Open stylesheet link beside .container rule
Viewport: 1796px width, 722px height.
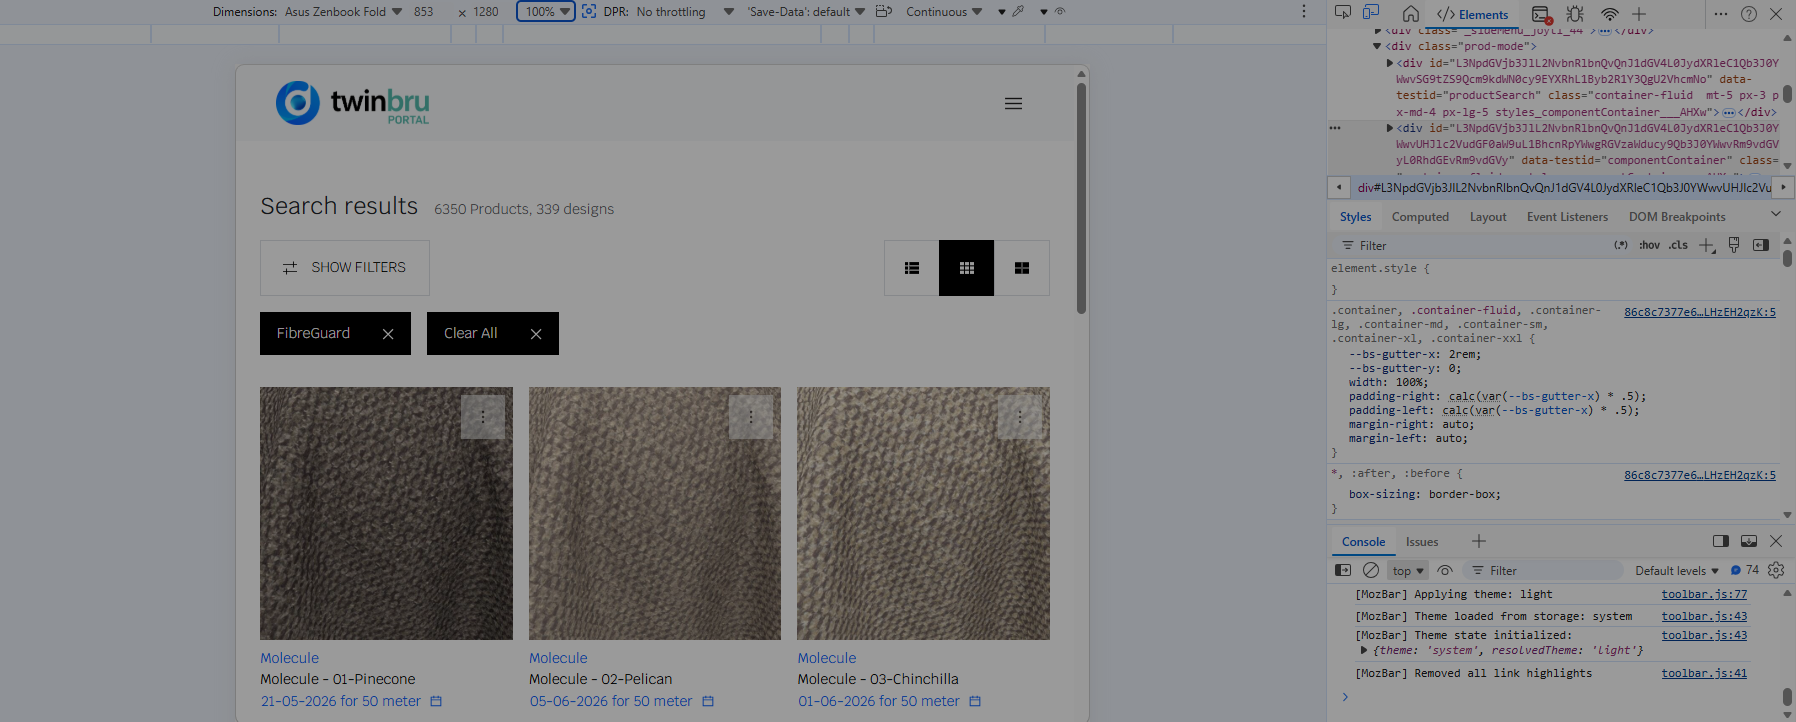click(1700, 312)
